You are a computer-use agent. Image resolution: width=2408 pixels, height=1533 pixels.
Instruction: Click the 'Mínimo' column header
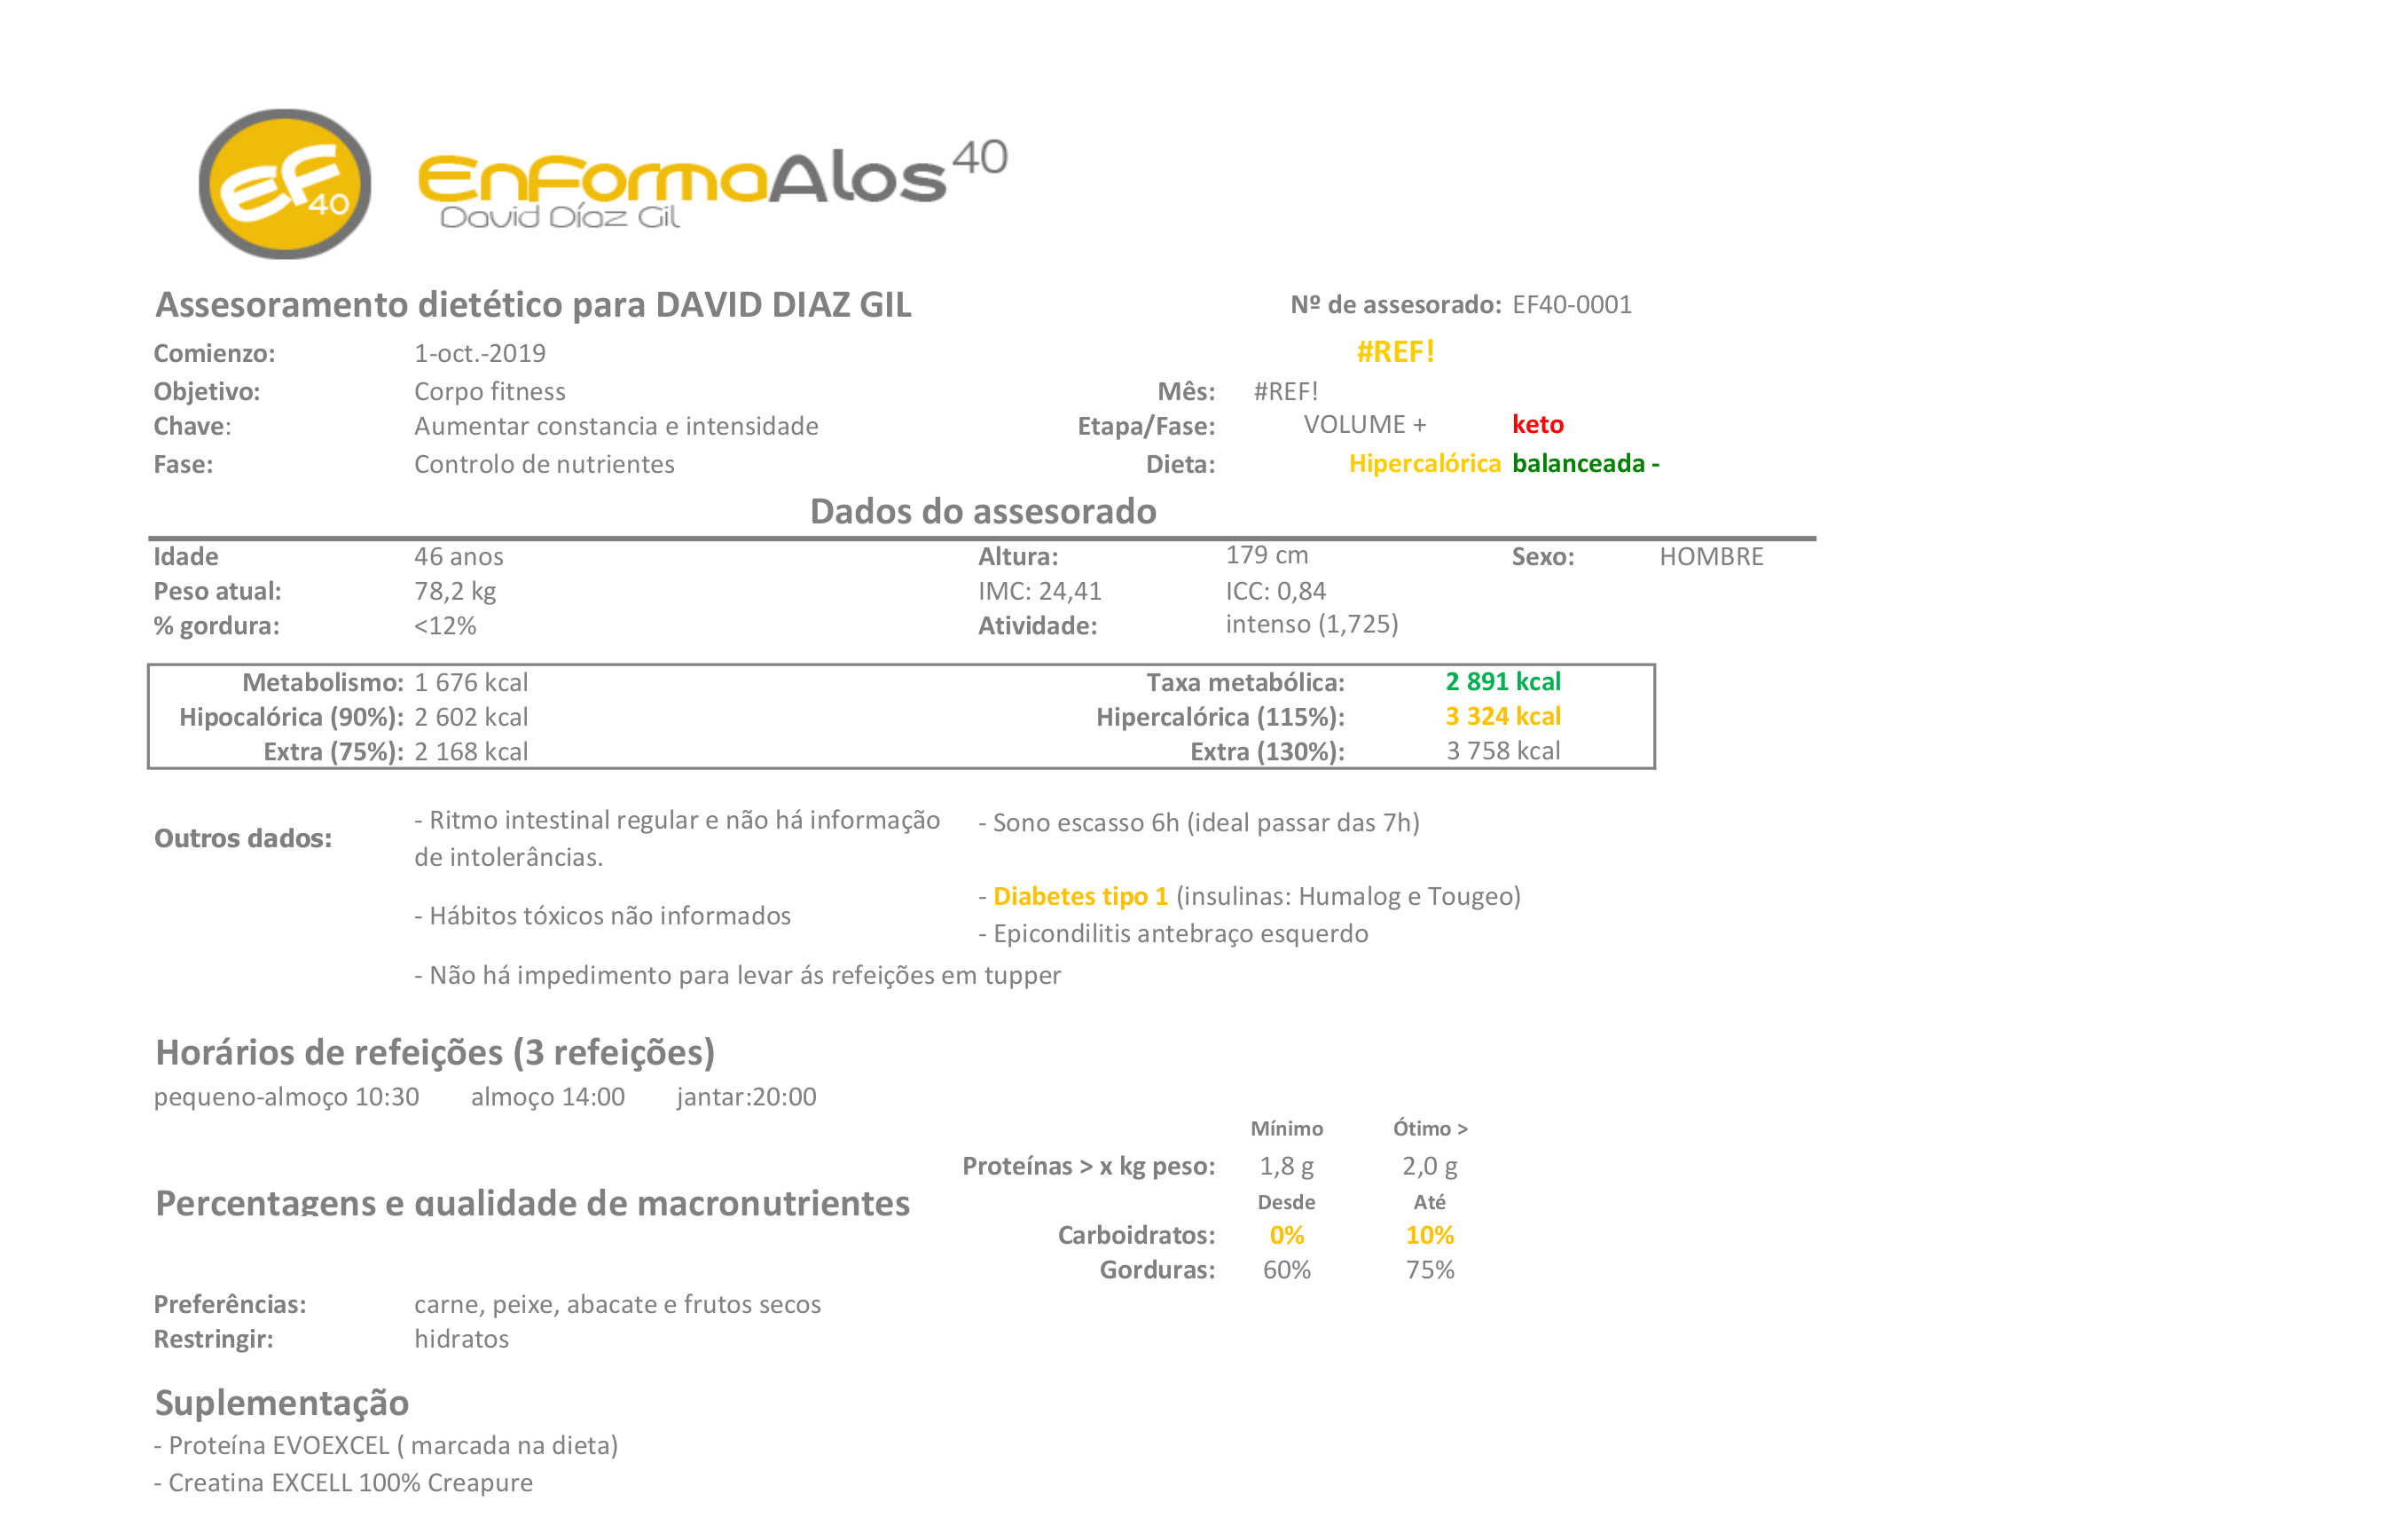tap(1286, 1128)
